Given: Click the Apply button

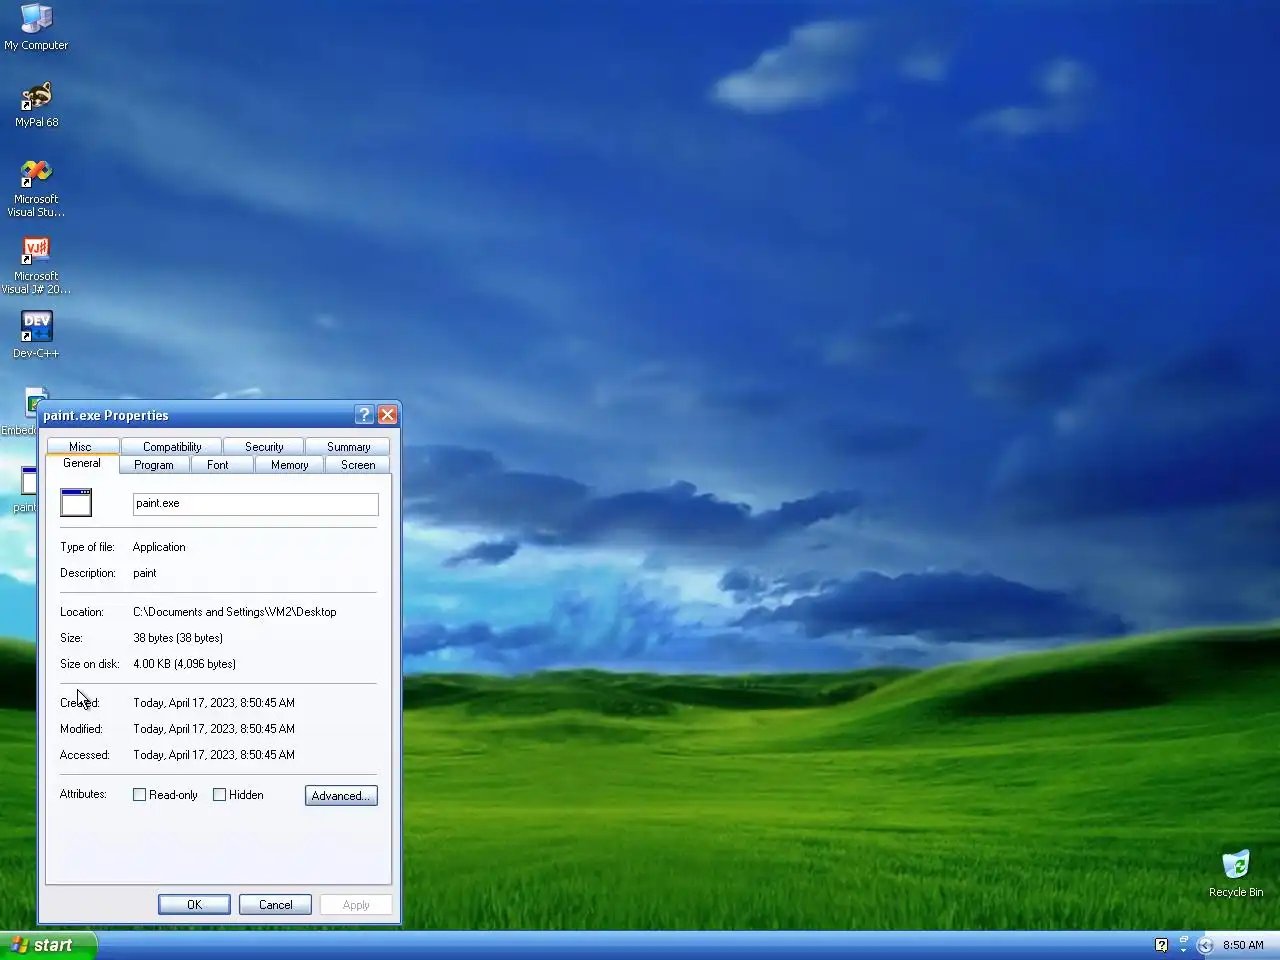Looking at the screenshot, I should click(x=356, y=904).
